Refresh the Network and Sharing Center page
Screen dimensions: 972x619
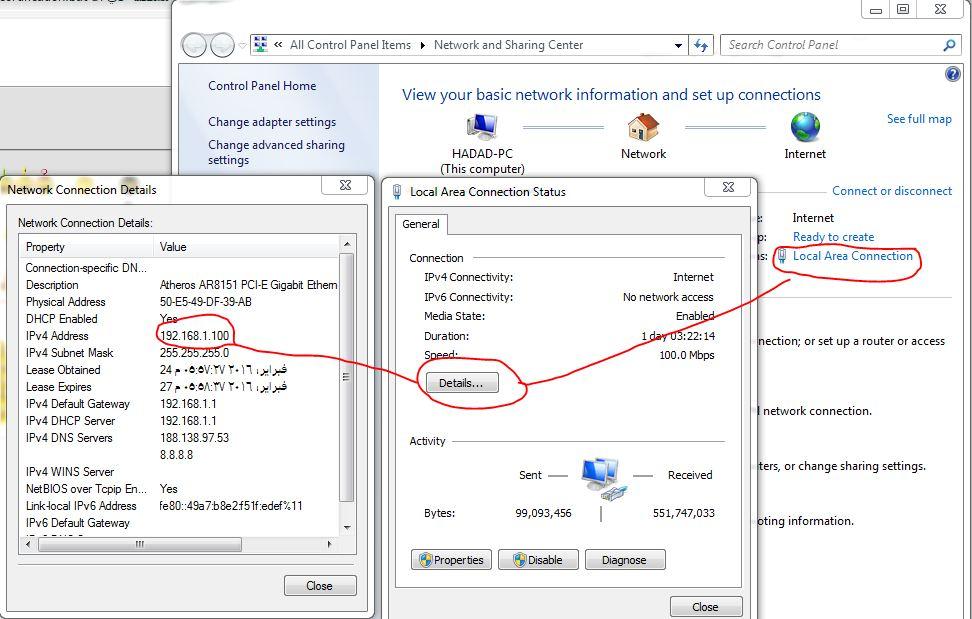coord(701,45)
